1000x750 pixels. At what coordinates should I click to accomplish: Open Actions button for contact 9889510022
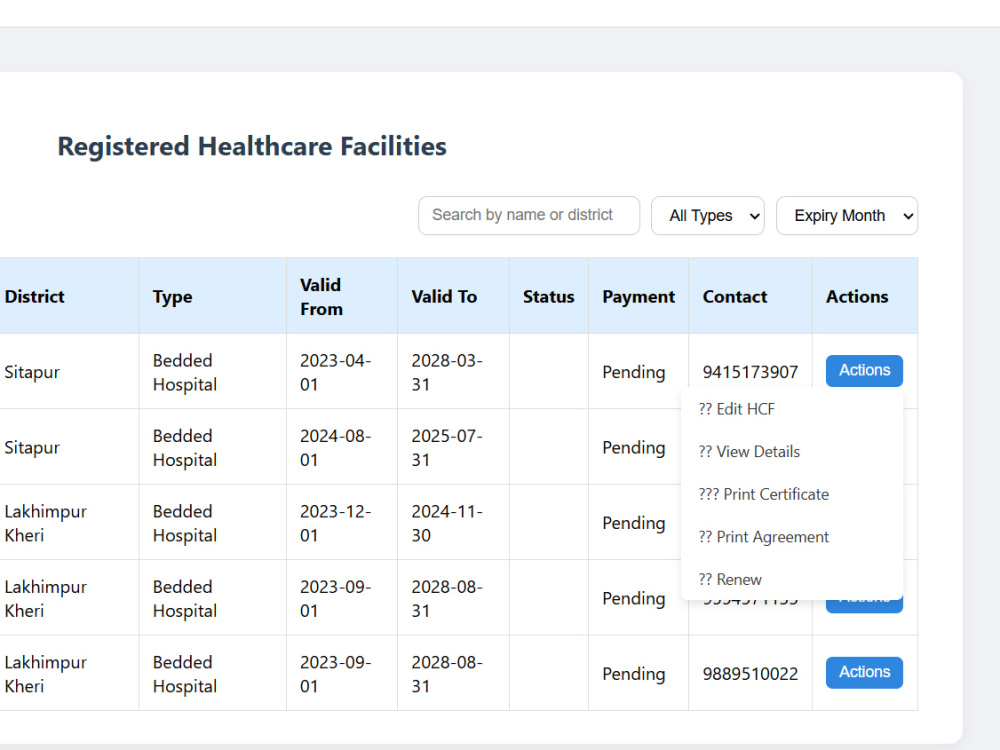point(864,672)
